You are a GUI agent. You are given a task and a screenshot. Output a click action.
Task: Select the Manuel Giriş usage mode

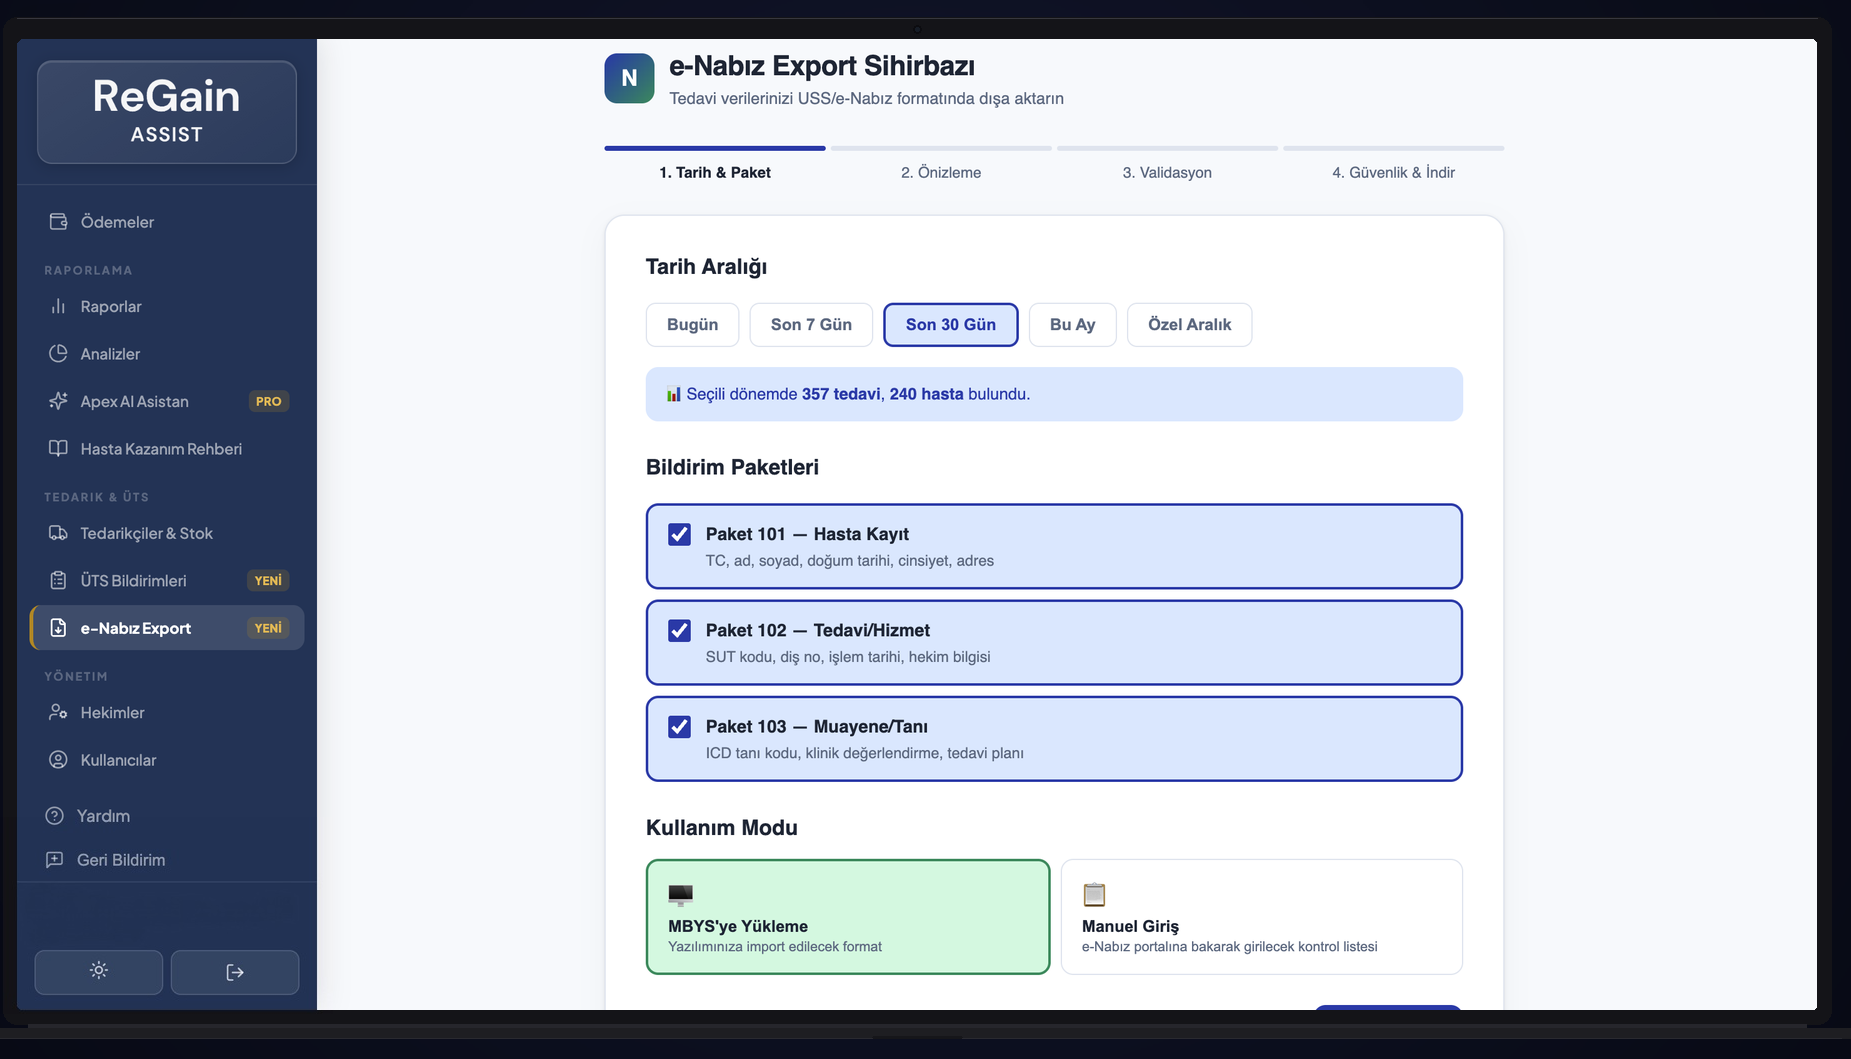tap(1261, 917)
